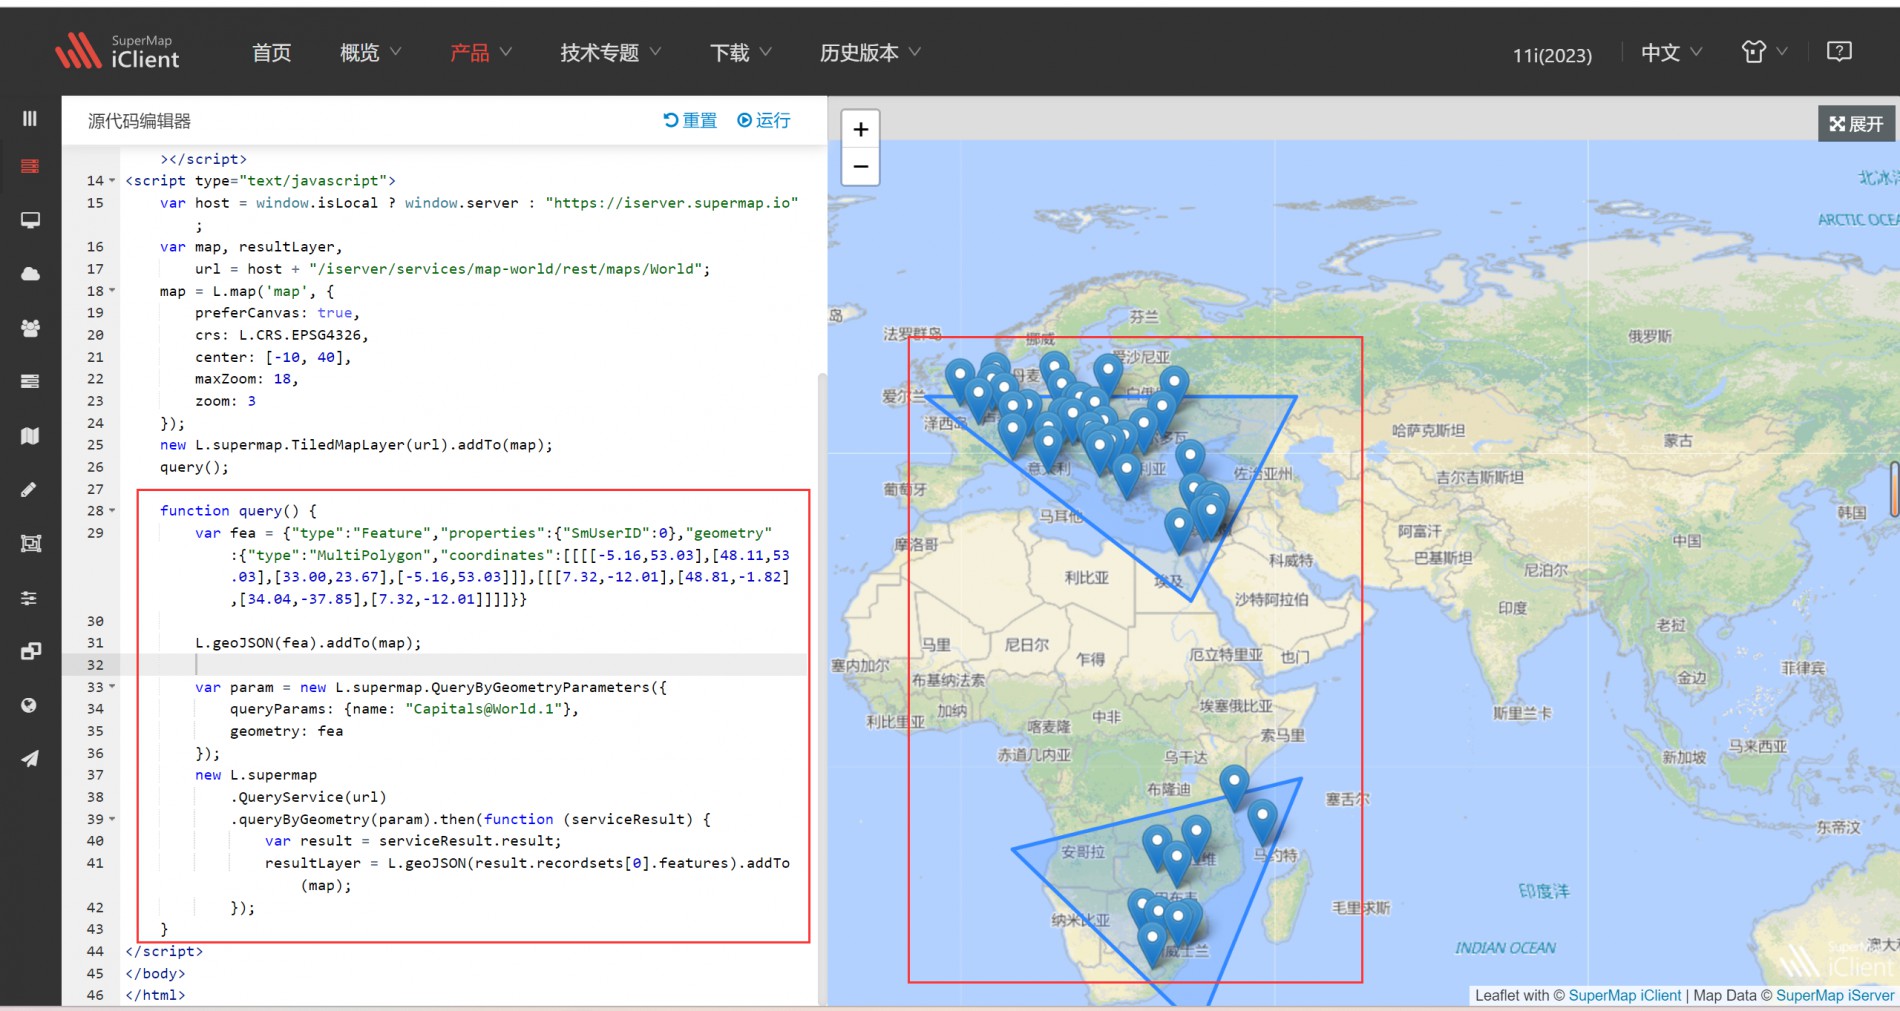Open the 历史版本 history versions menu
The width and height of the screenshot is (1900, 1011).
[870, 53]
